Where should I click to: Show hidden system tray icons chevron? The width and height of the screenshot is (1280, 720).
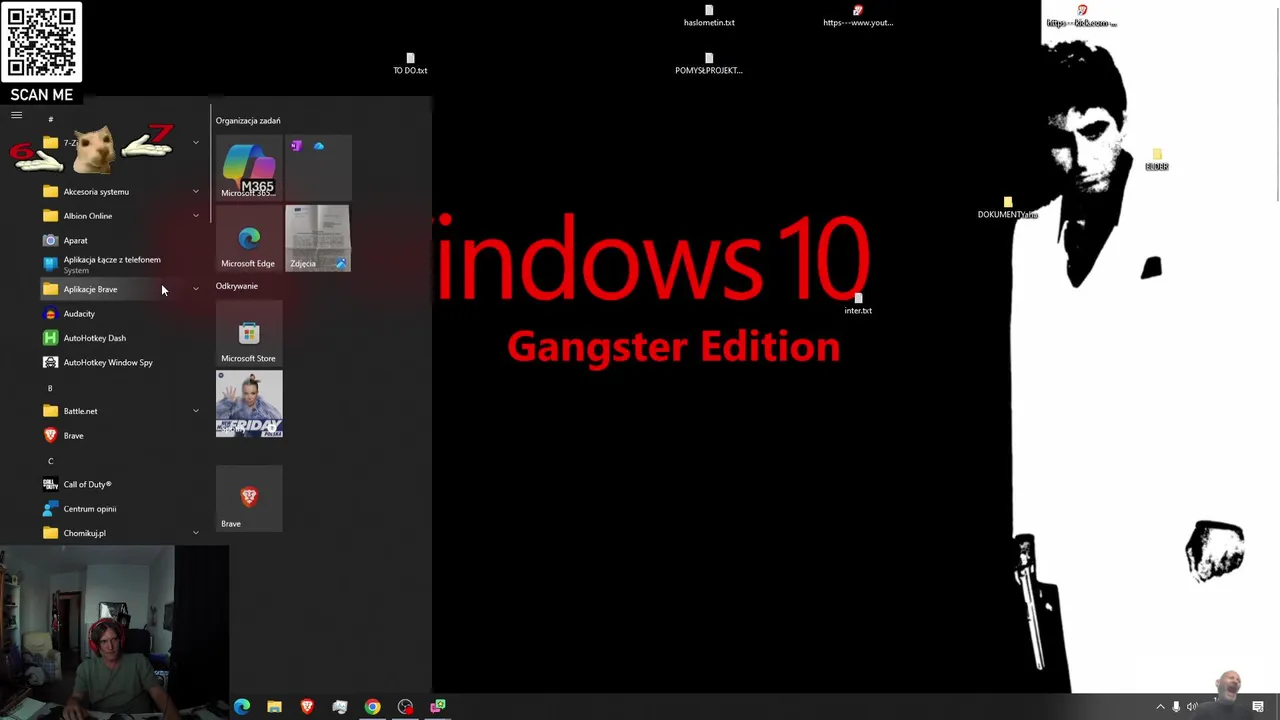[1160, 707]
